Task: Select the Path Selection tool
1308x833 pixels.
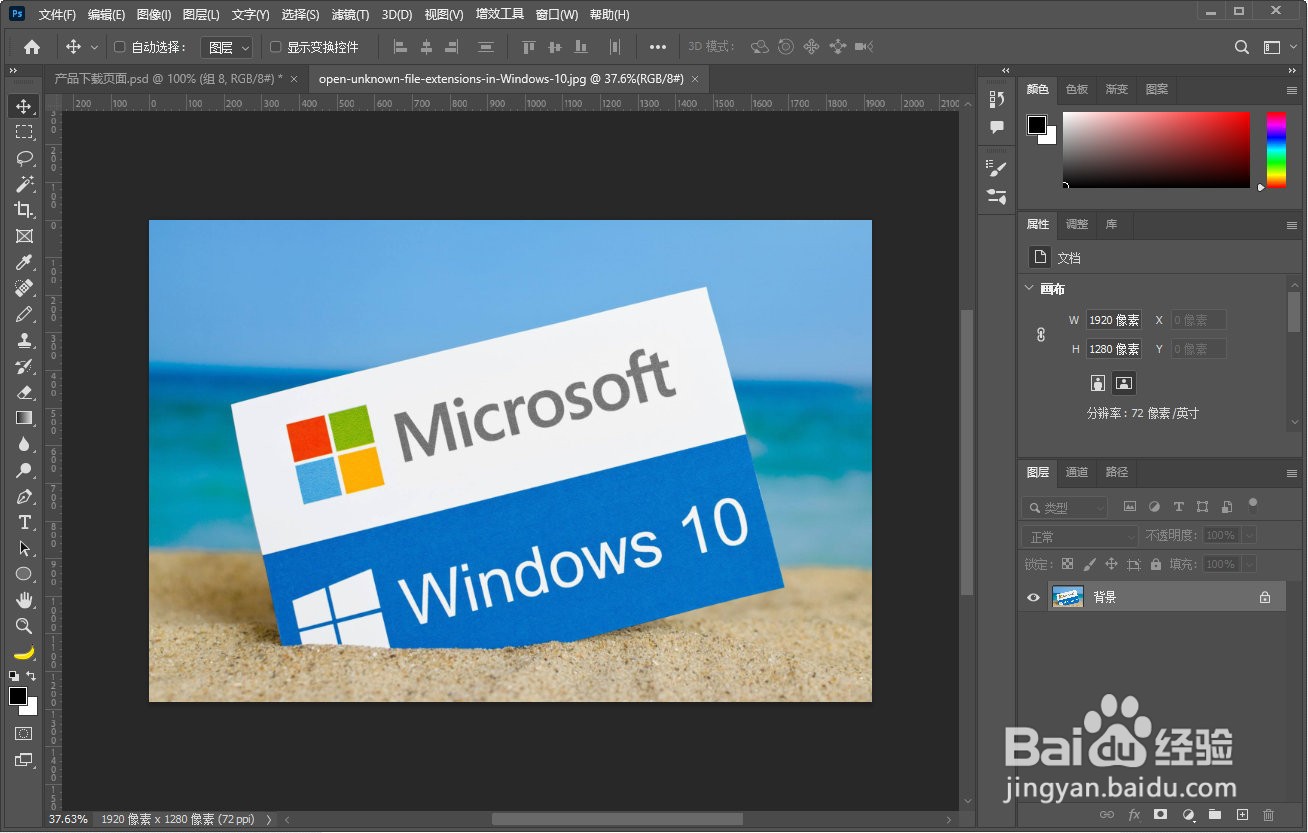Action: pyautogui.click(x=24, y=548)
